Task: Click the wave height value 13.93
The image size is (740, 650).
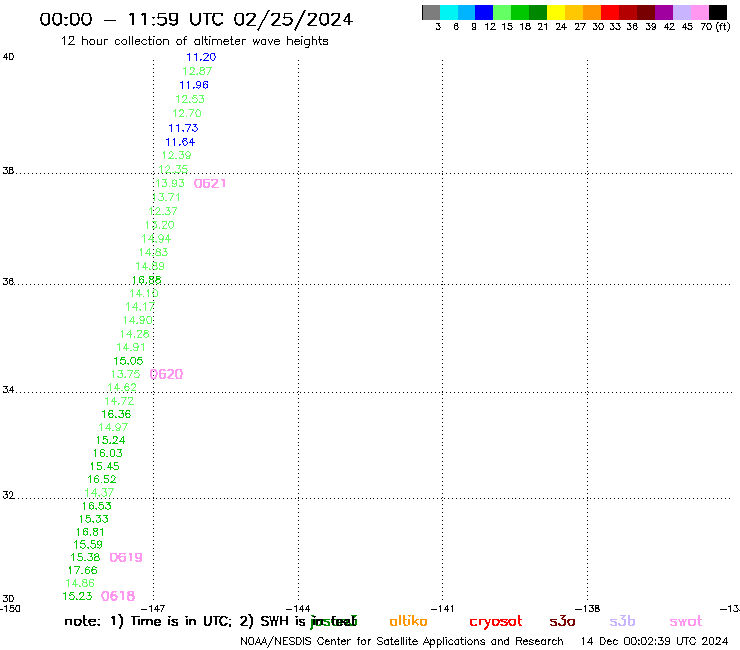Action: pos(170,183)
